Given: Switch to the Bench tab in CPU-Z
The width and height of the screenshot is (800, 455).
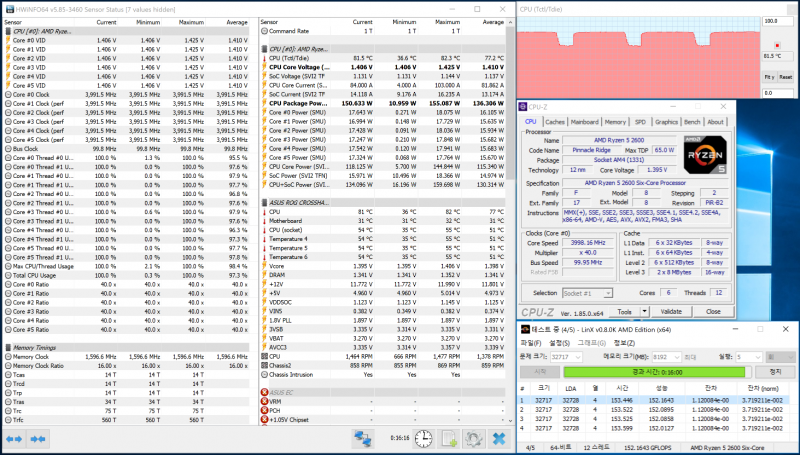Looking at the screenshot, I should [692, 122].
